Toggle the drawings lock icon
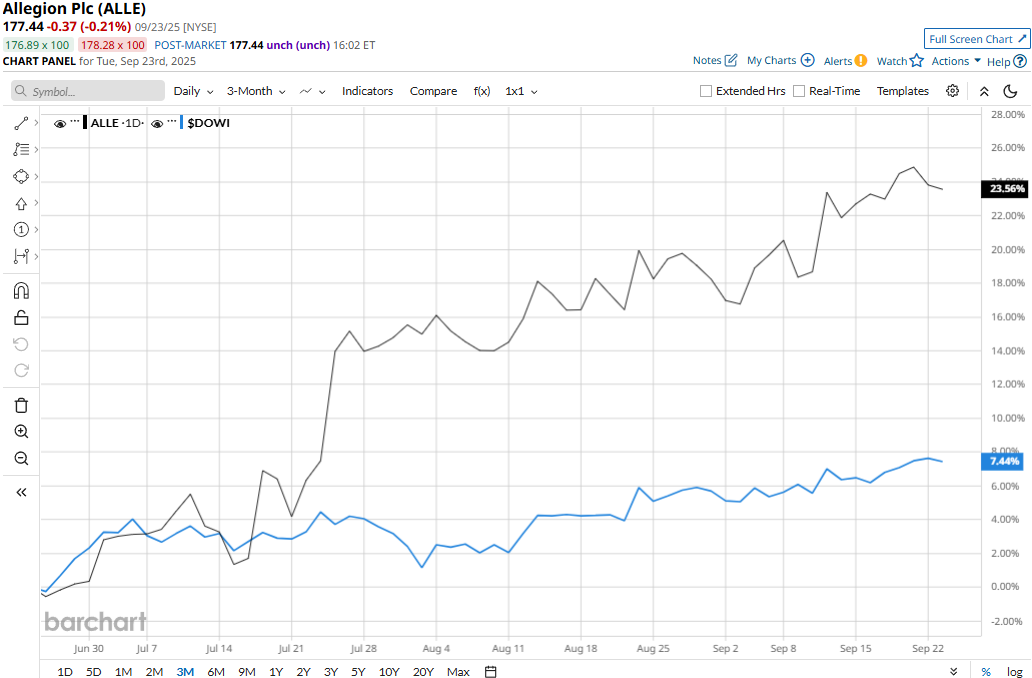 (21, 318)
